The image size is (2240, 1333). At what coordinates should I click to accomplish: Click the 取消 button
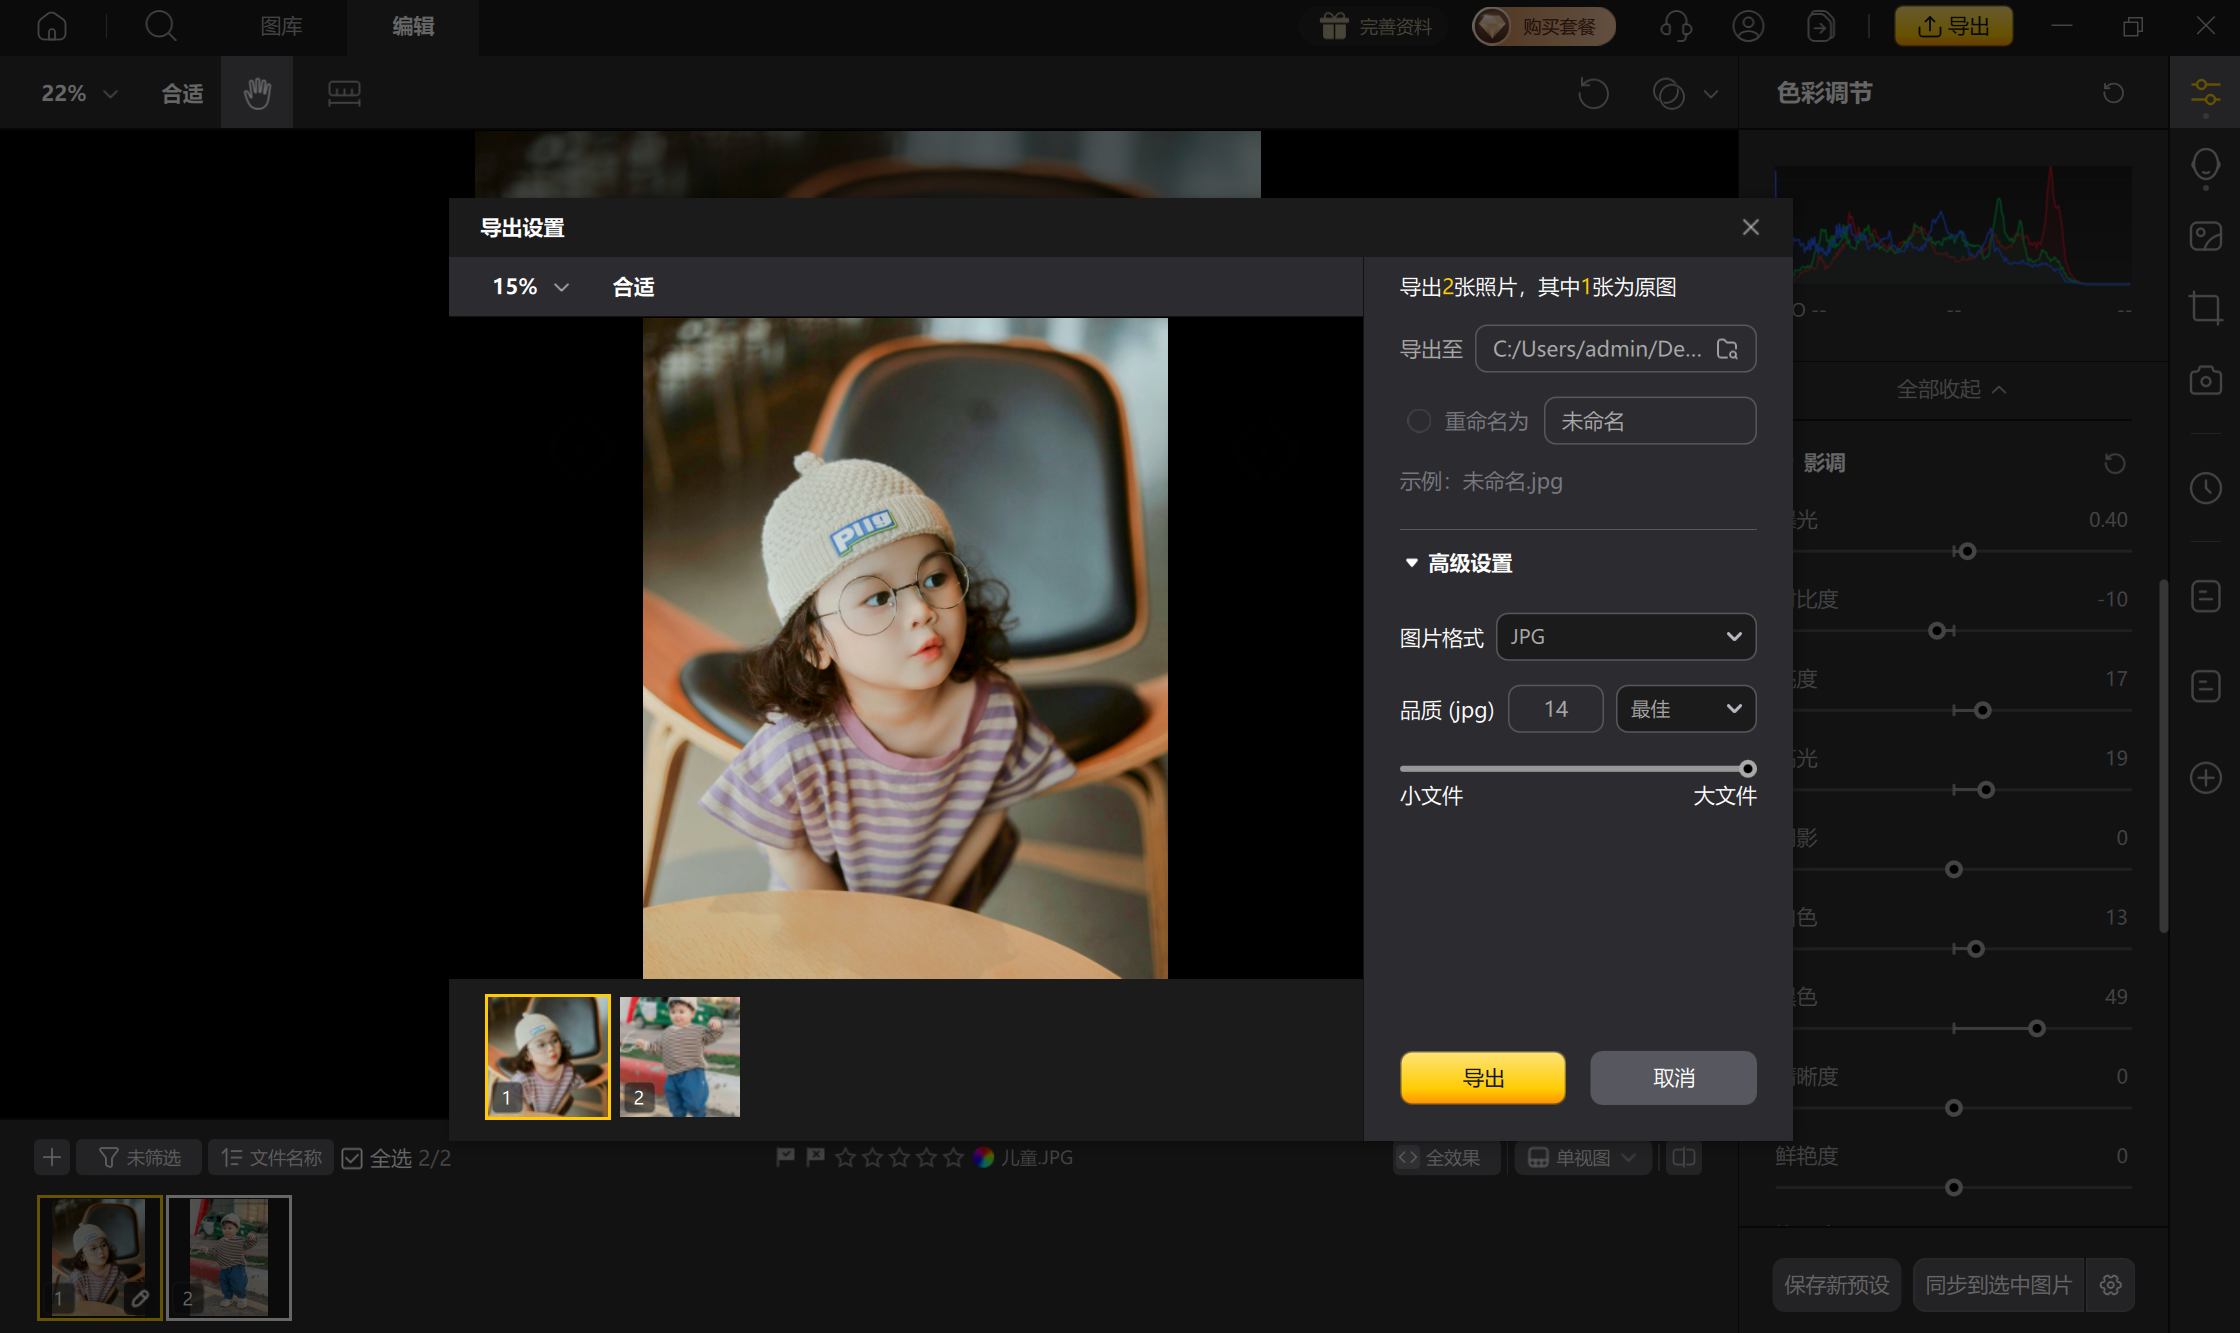point(1673,1078)
